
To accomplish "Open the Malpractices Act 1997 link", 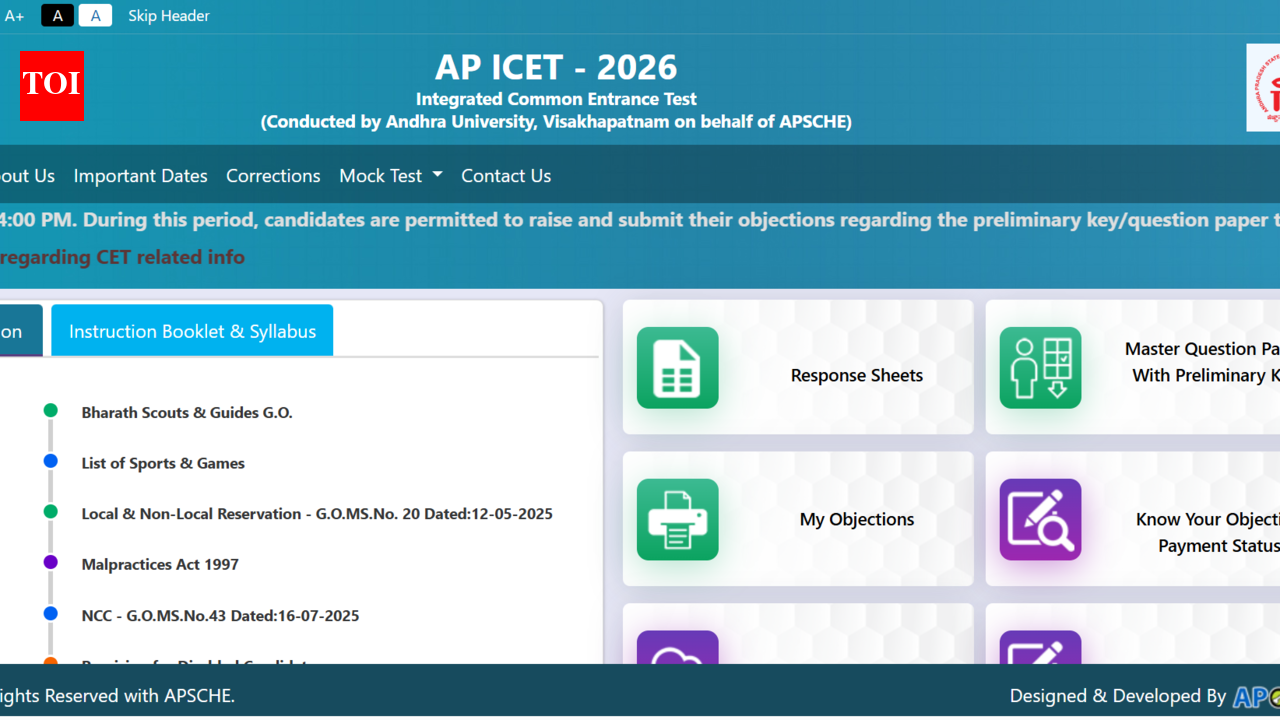I will coord(160,564).
